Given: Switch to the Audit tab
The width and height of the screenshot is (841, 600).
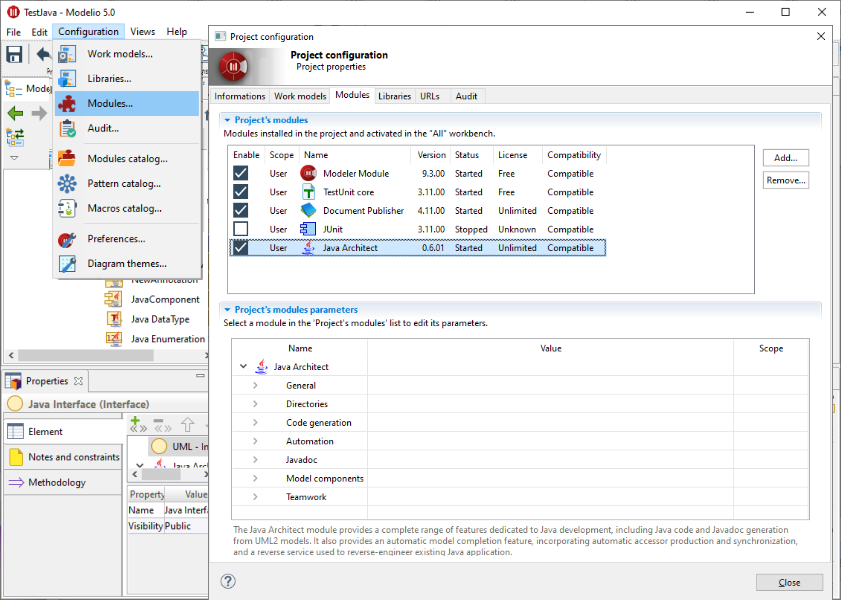Looking at the screenshot, I should 466,96.
